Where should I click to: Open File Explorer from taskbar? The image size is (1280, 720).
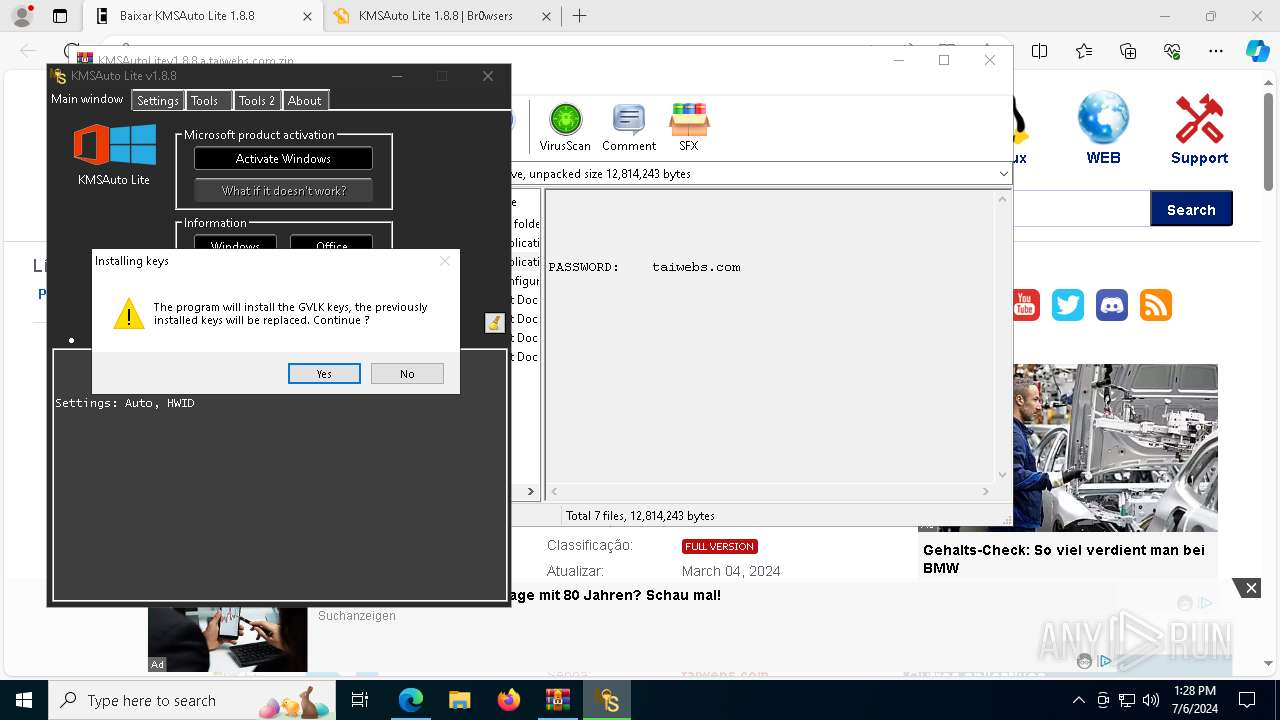(459, 700)
